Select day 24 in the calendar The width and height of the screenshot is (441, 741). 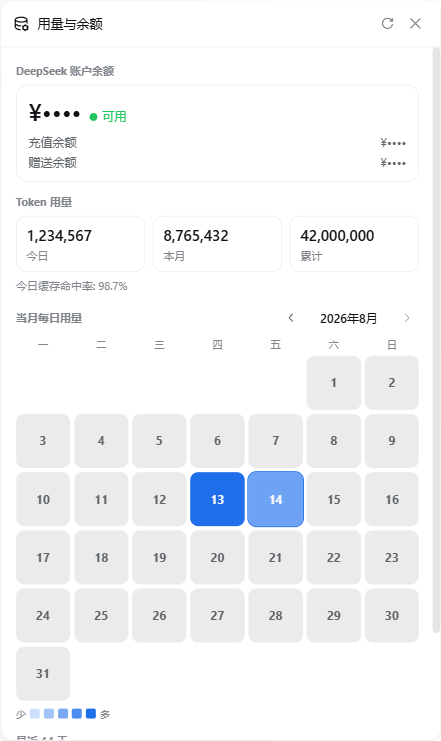pyautogui.click(x=43, y=615)
